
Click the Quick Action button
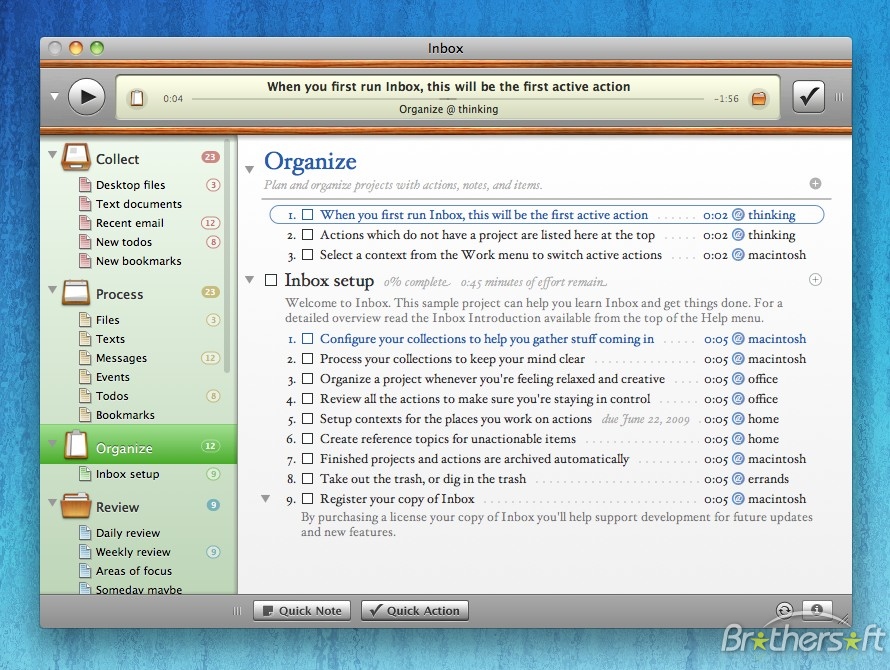tap(415, 610)
